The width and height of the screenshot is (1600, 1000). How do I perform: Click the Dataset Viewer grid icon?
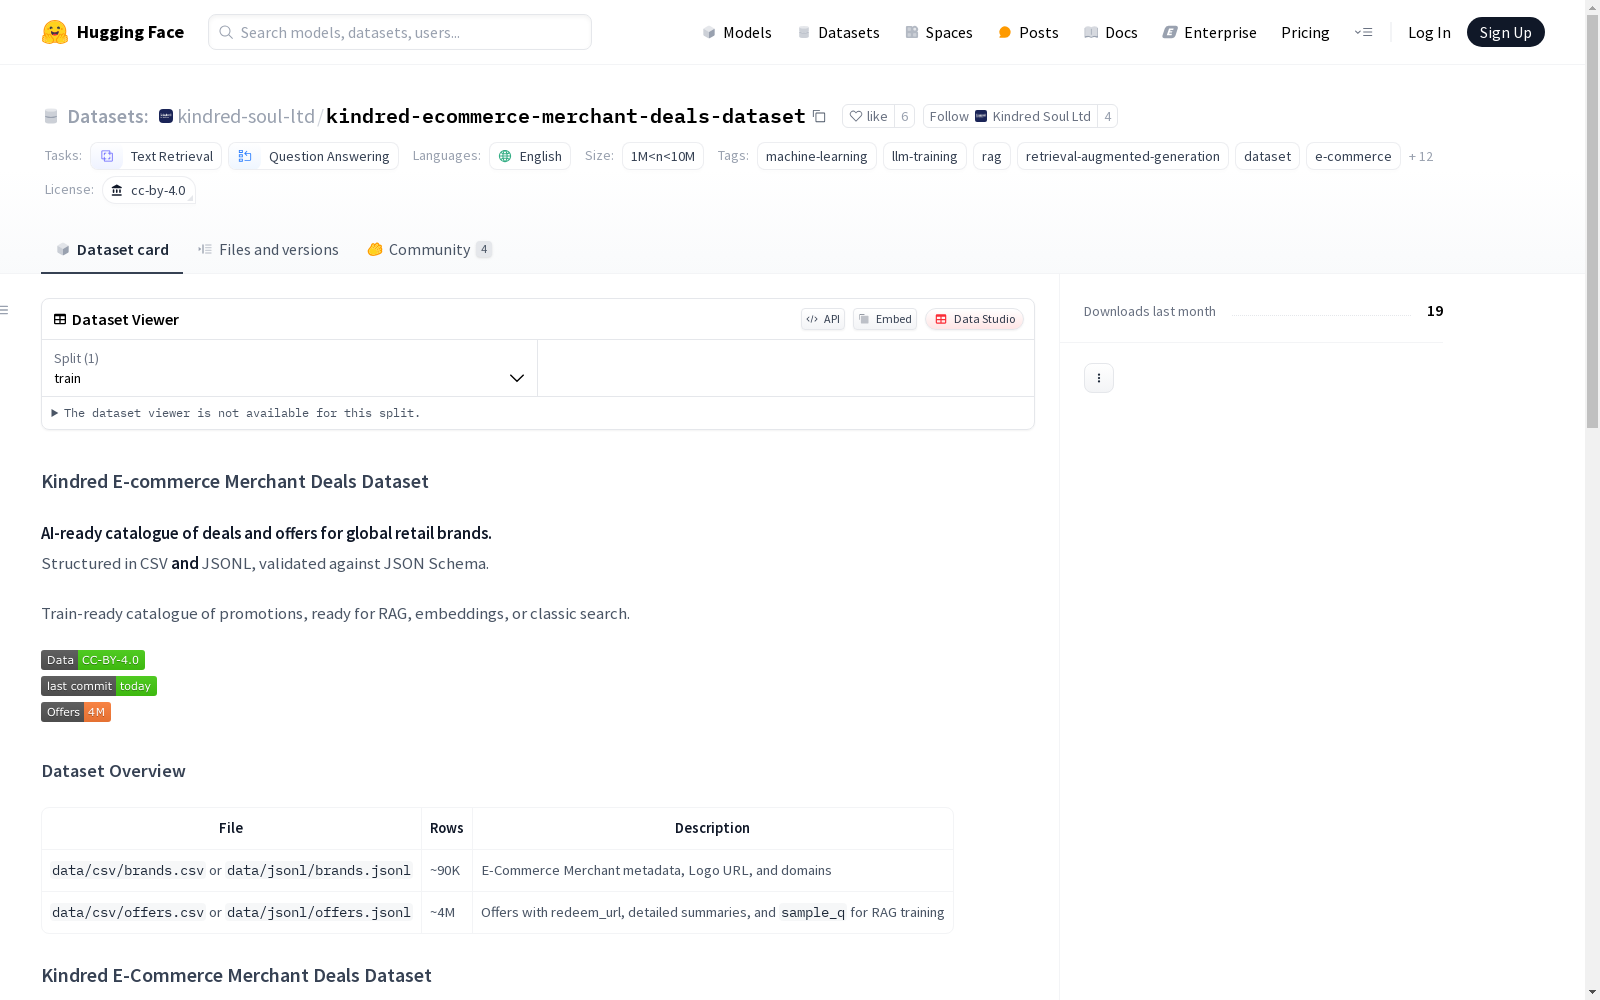click(x=60, y=319)
